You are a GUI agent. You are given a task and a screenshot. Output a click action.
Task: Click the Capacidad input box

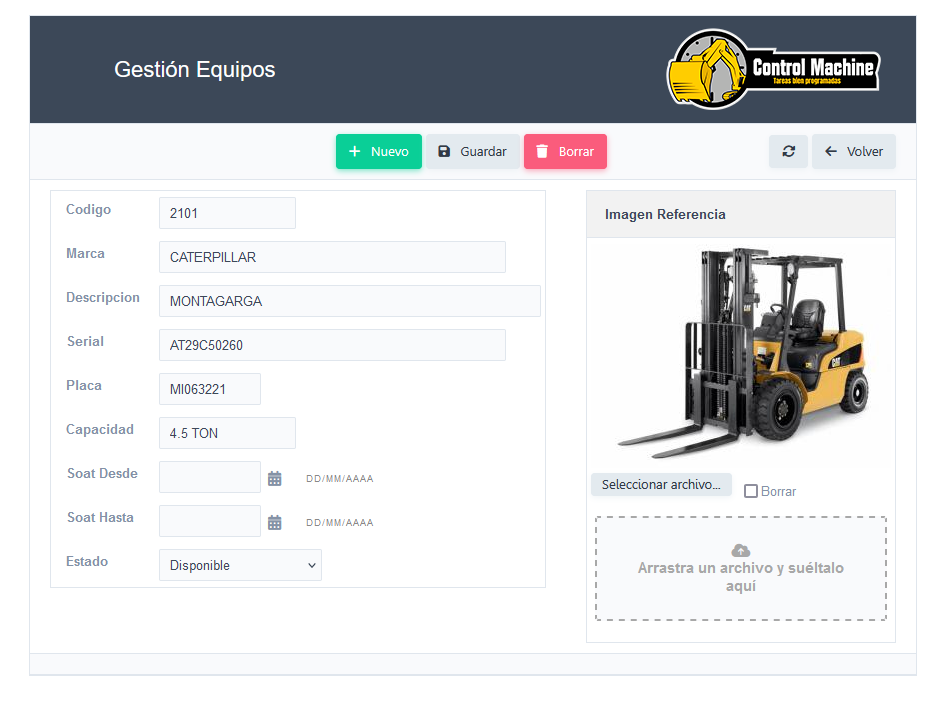tap(227, 433)
